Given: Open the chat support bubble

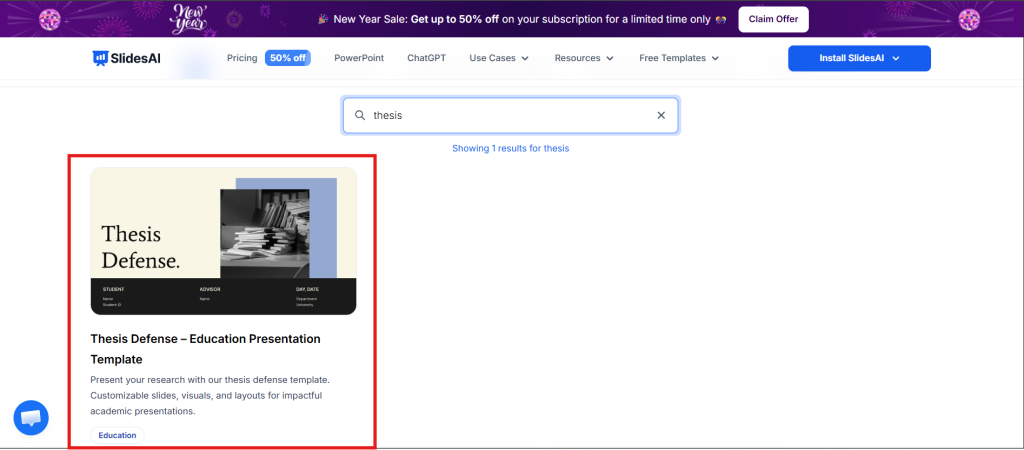Looking at the screenshot, I should point(31,417).
